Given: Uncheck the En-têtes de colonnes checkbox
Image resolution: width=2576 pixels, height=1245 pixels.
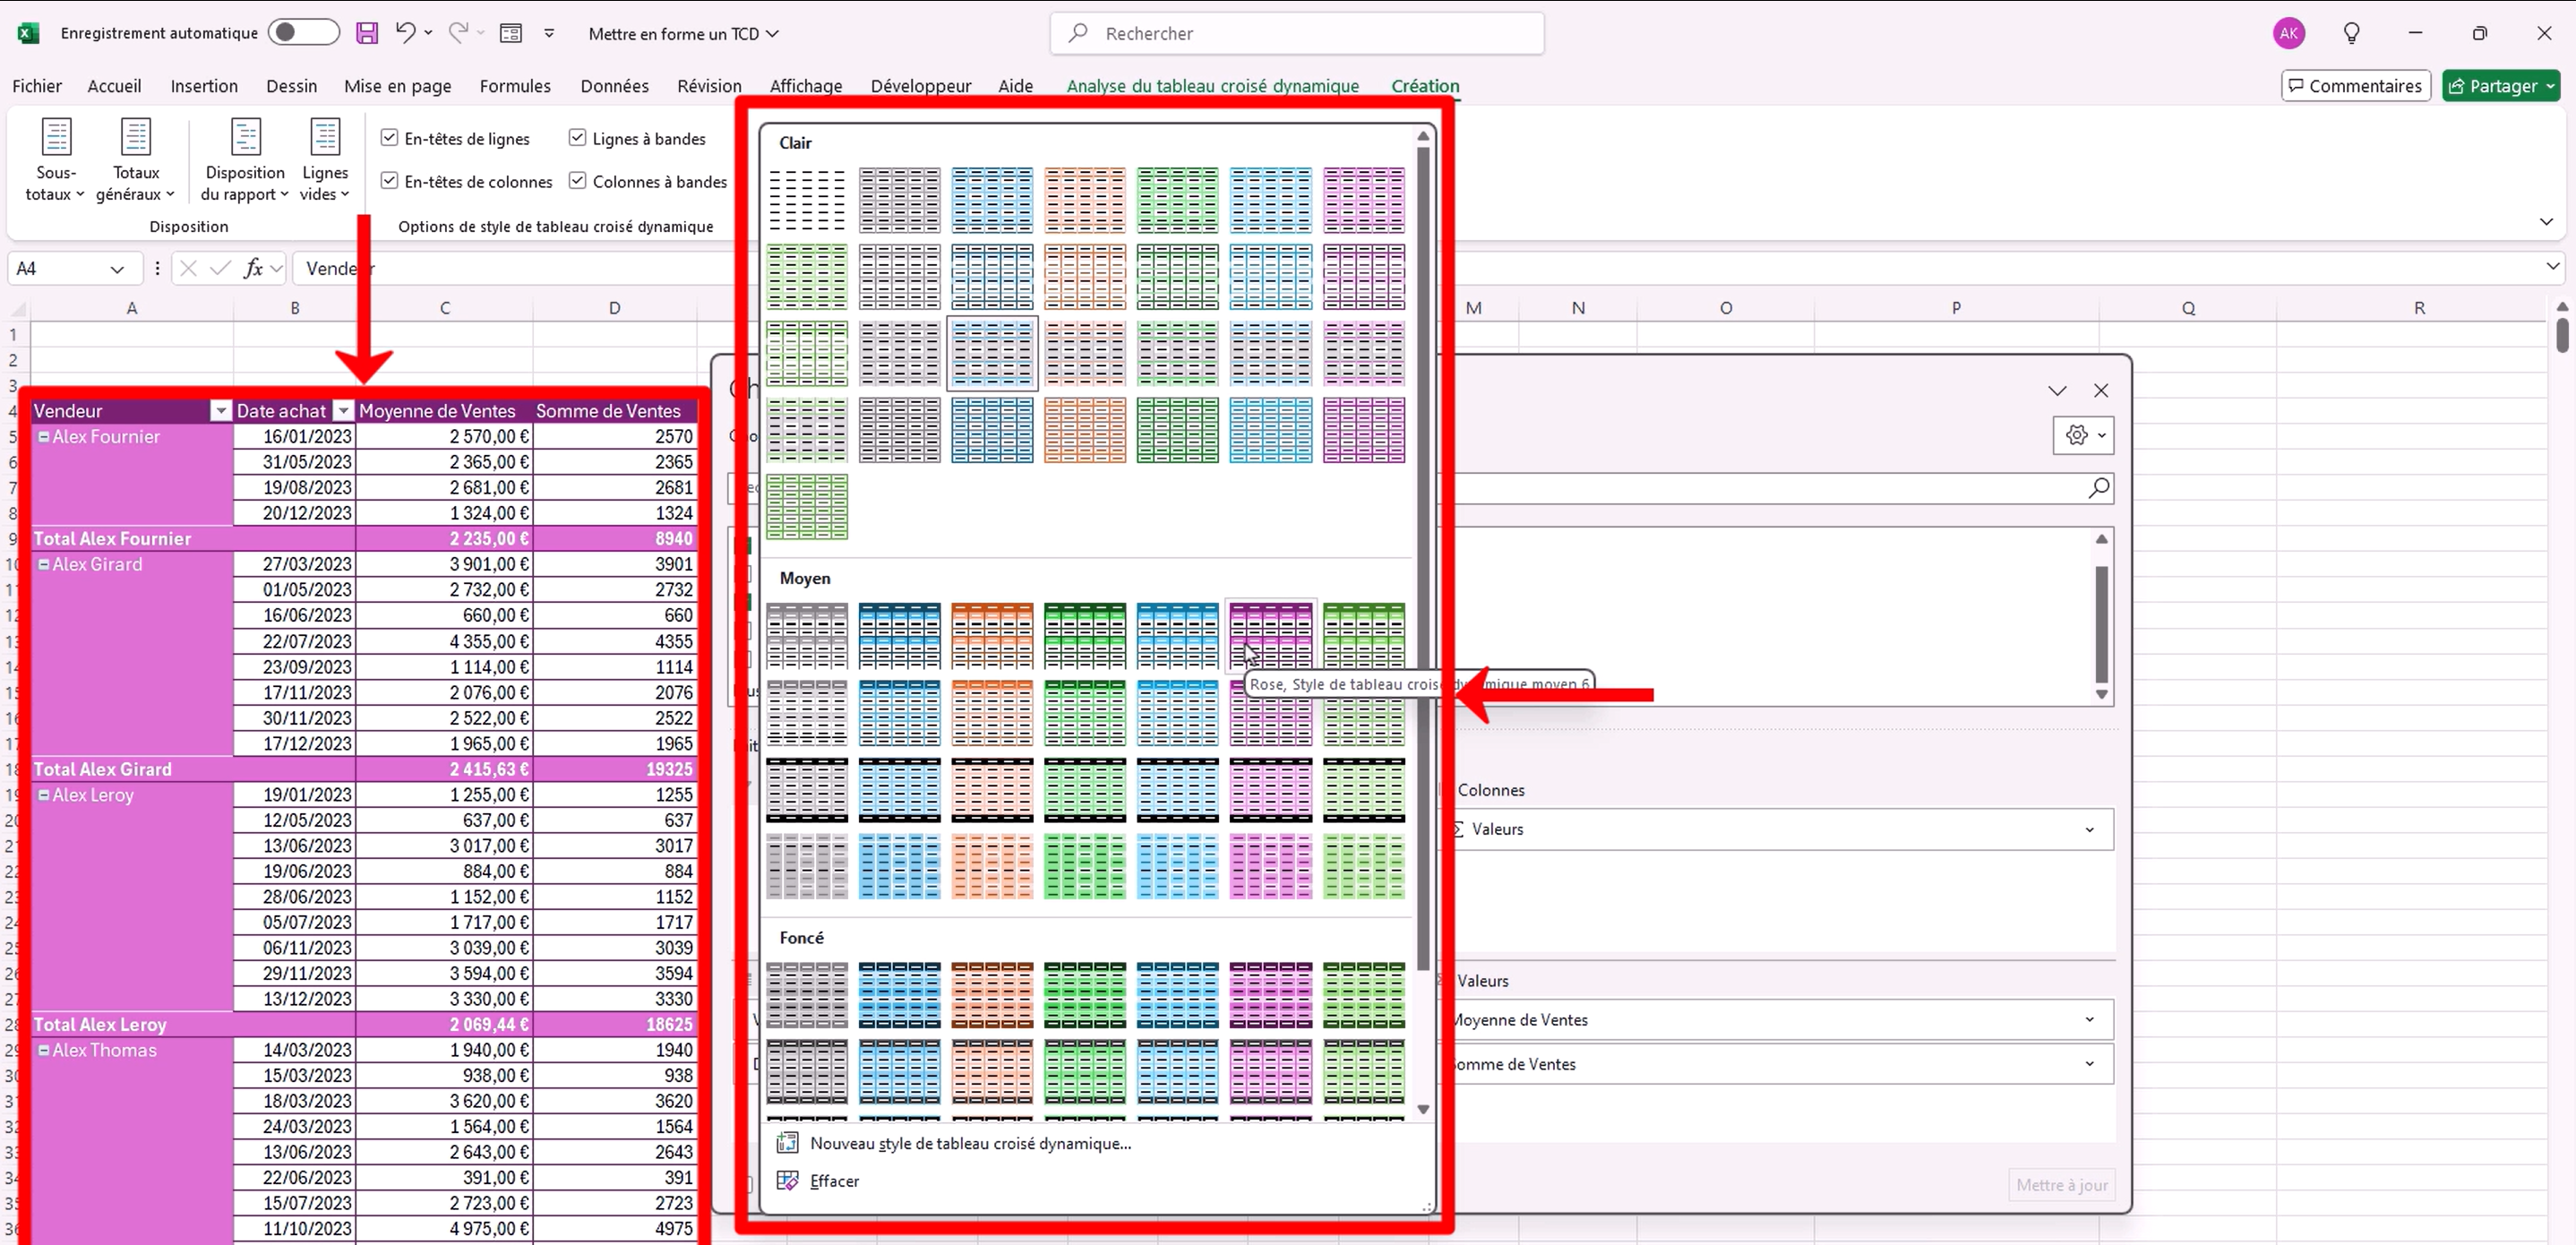Looking at the screenshot, I should click(x=390, y=181).
